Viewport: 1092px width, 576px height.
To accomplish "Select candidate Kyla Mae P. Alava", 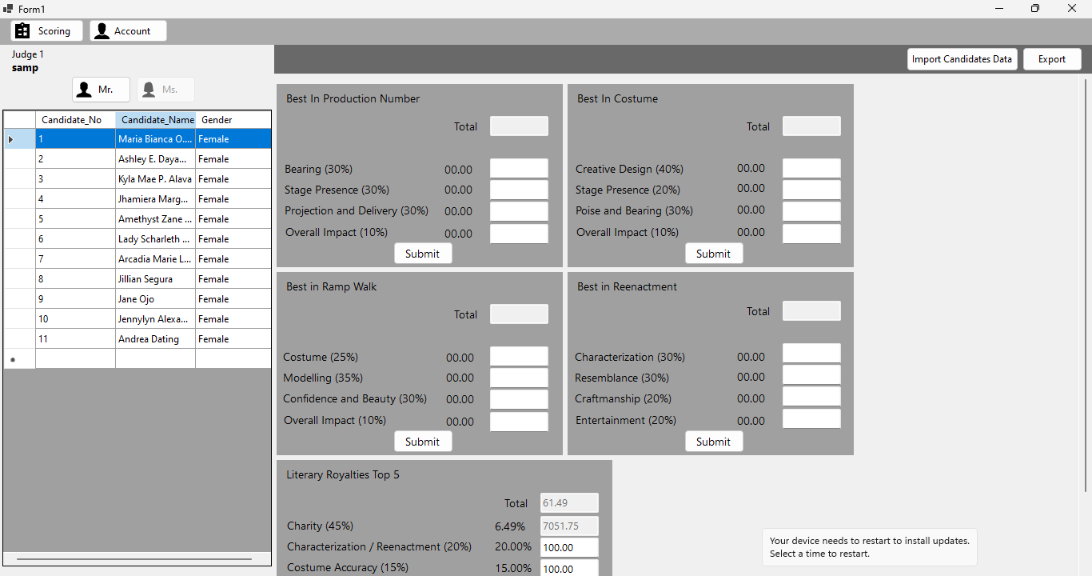I will tap(137, 179).
